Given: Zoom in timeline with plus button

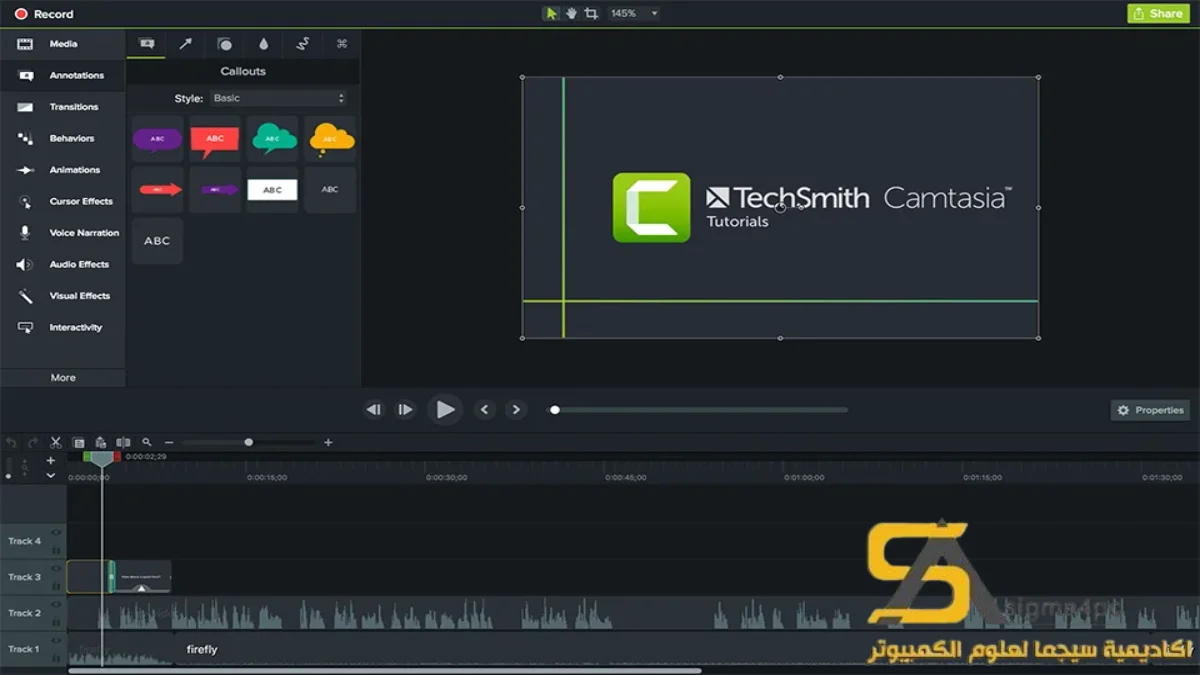Looking at the screenshot, I should [x=328, y=442].
